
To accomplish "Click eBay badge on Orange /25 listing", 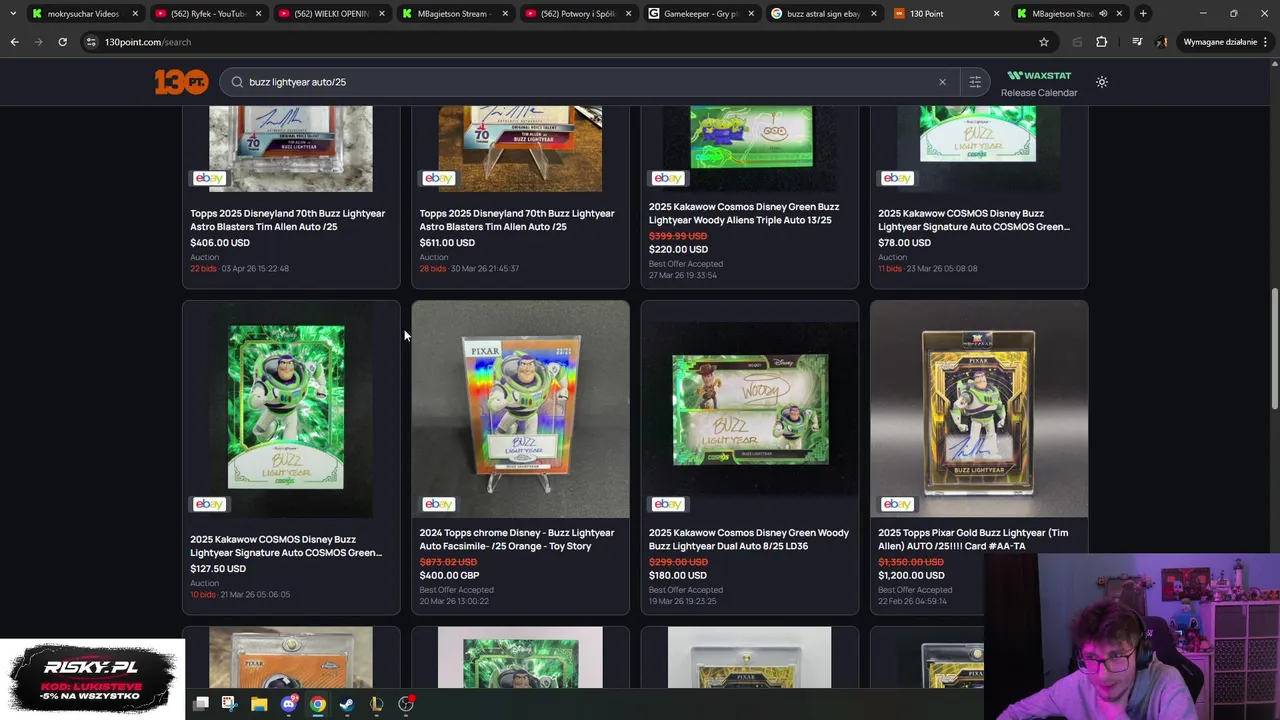I will coord(438,504).
